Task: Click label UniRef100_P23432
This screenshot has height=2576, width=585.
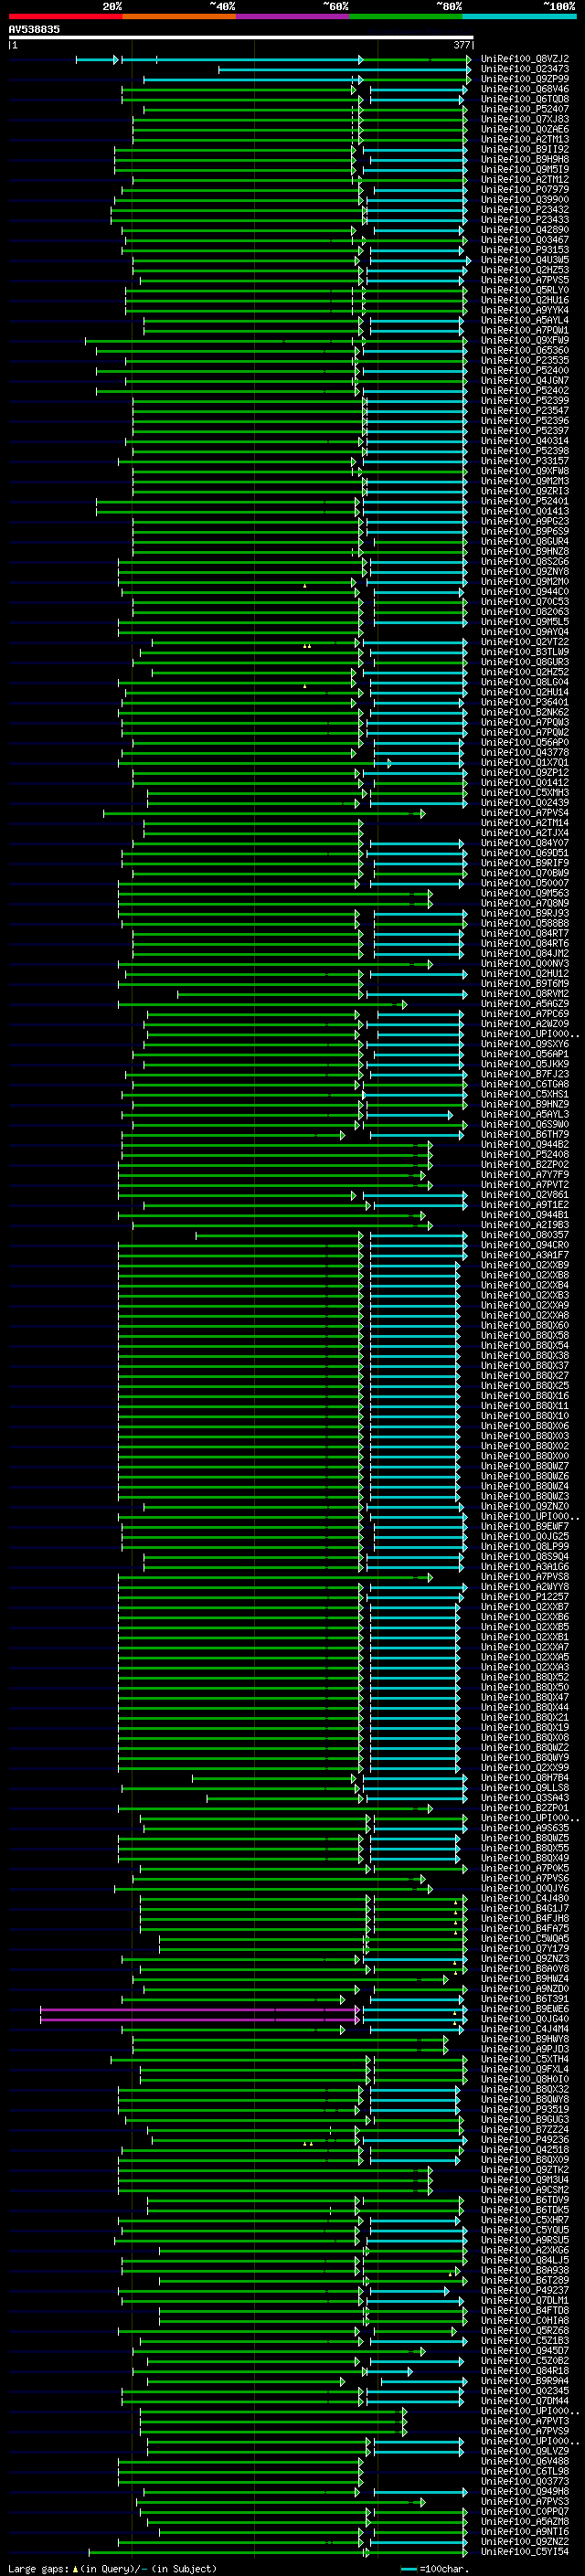Action: tap(525, 210)
